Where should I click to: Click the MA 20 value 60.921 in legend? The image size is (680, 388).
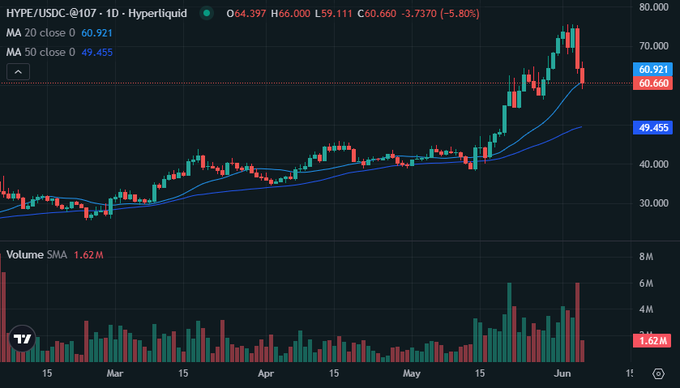pos(97,33)
